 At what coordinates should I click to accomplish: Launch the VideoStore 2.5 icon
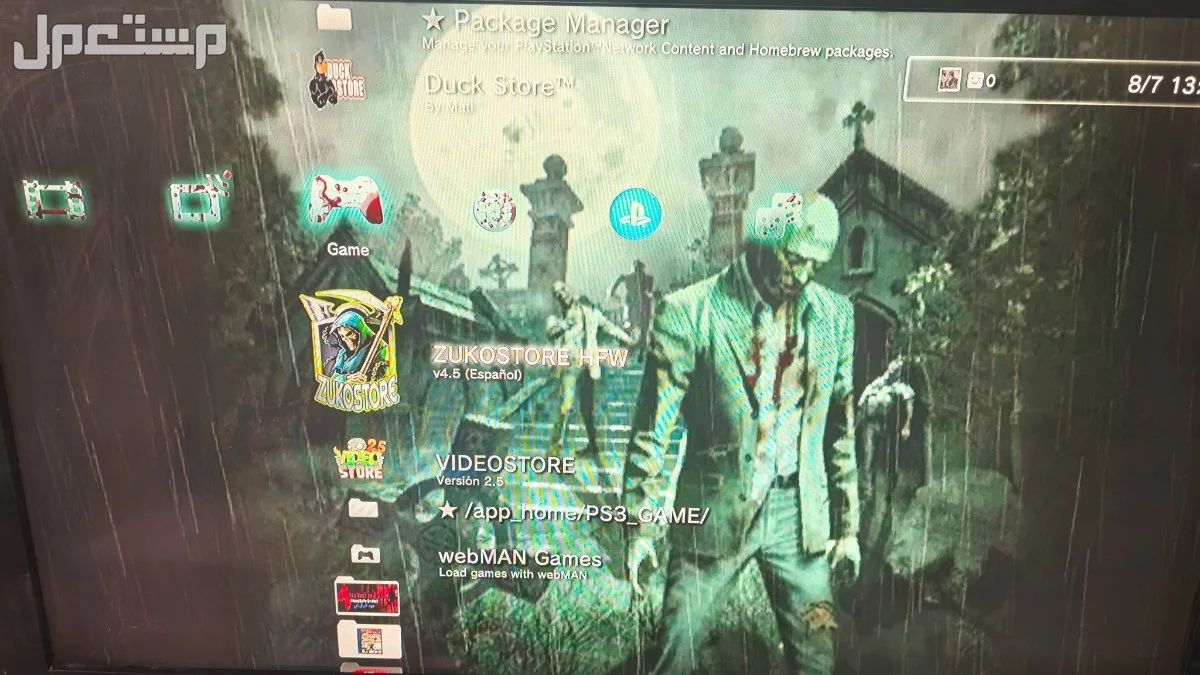coord(359,461)
